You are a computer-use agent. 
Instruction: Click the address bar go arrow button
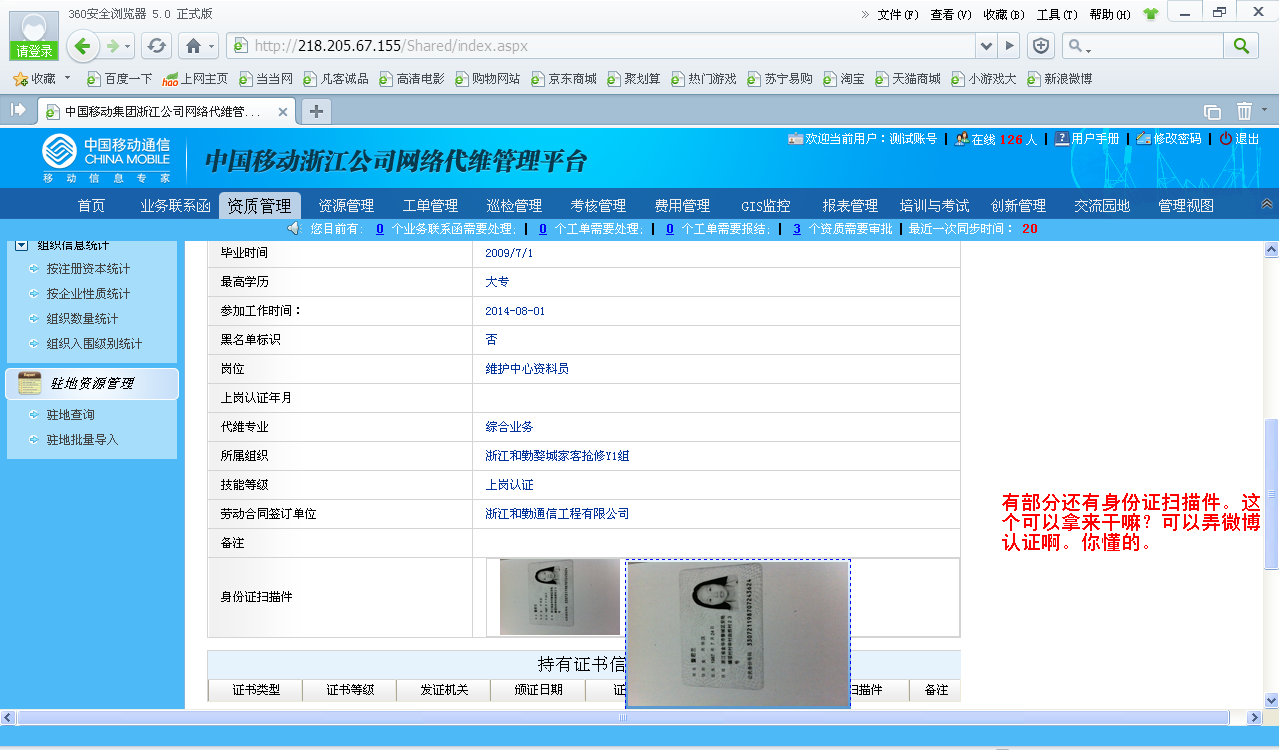1010,46
